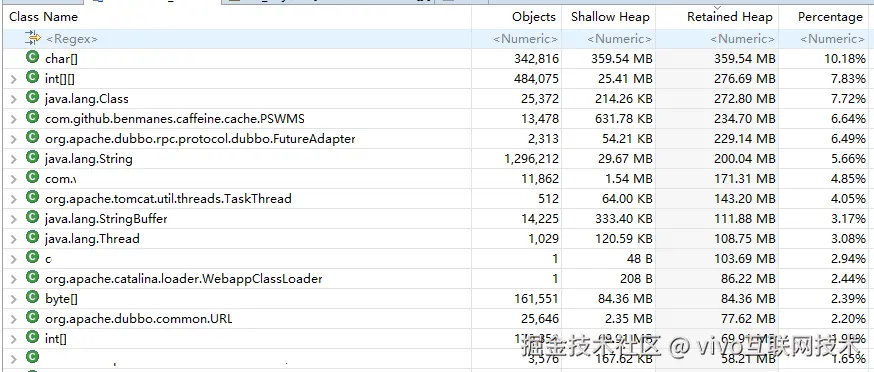Select org.apache.dubbo.common.URL class name
Screen dimensions: 874x372
(139, 318)
